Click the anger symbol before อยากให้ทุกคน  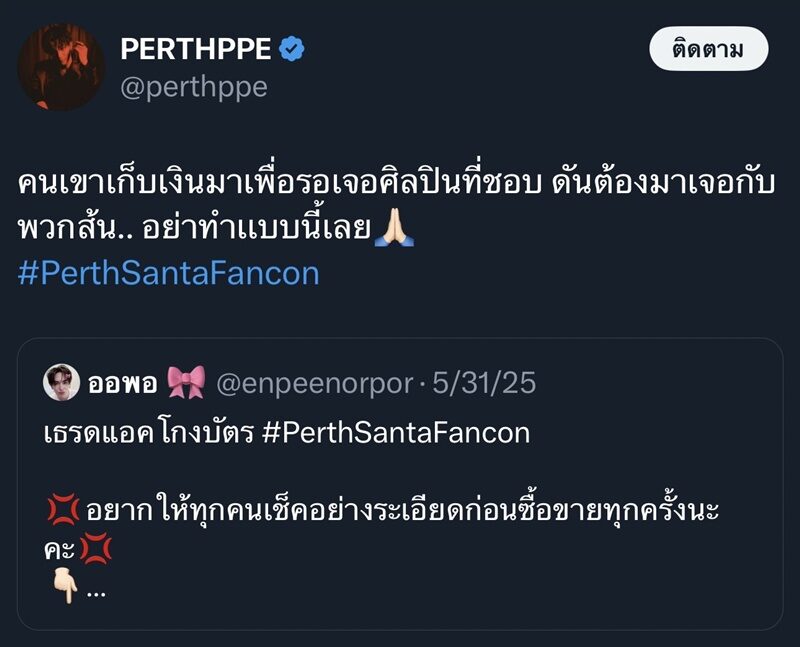point(62,511)
